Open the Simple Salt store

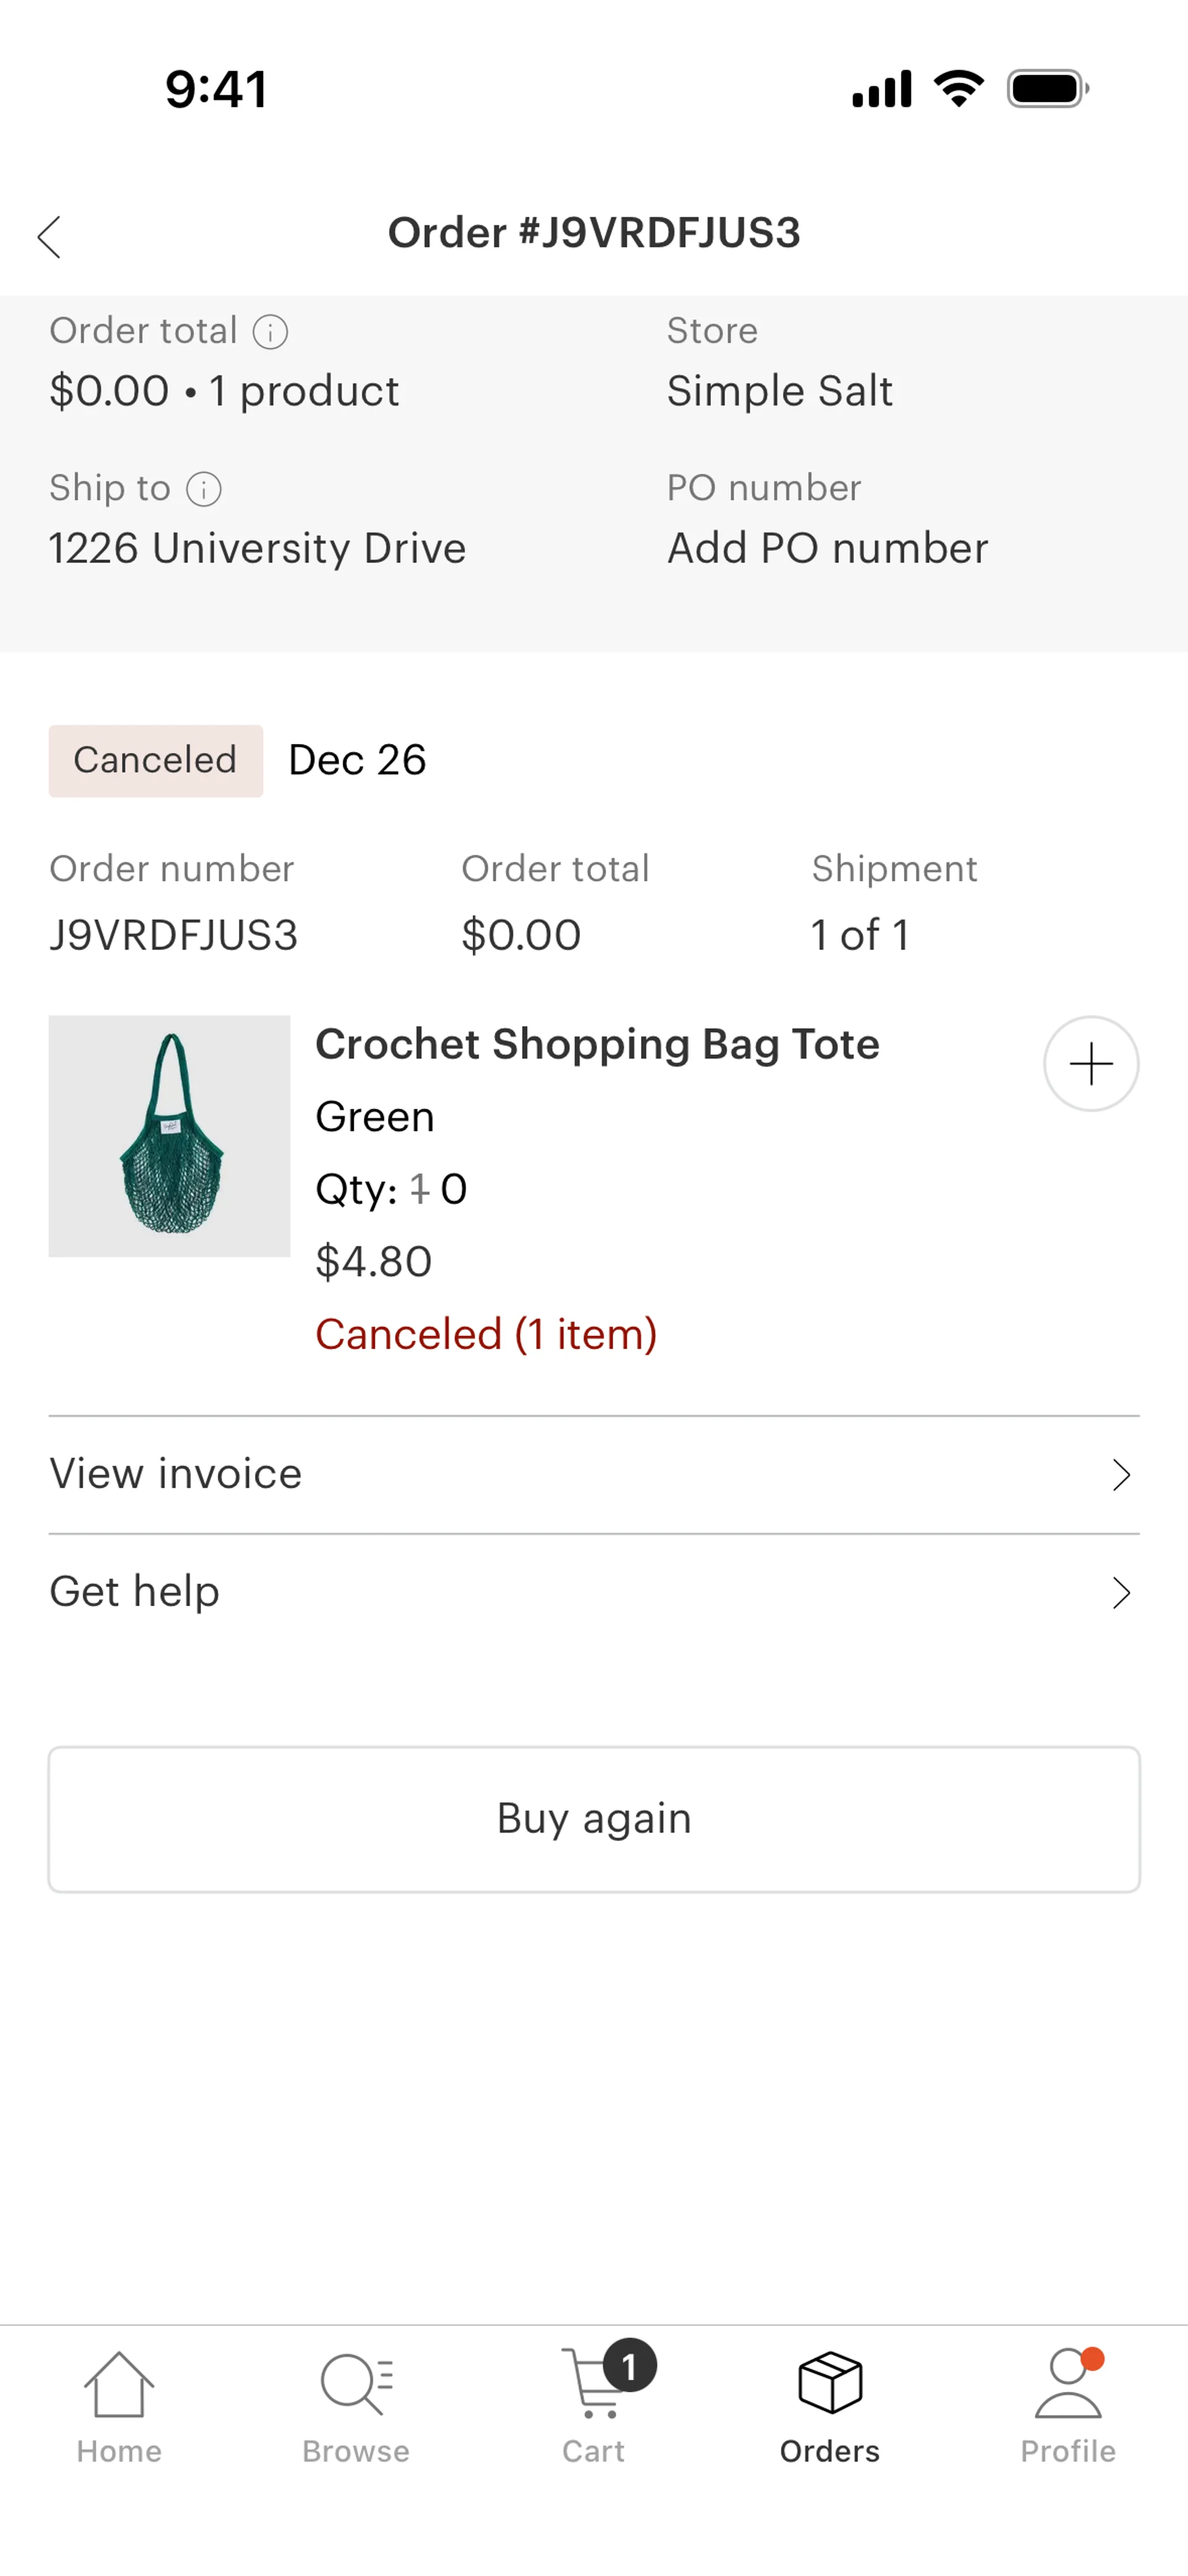779,391
